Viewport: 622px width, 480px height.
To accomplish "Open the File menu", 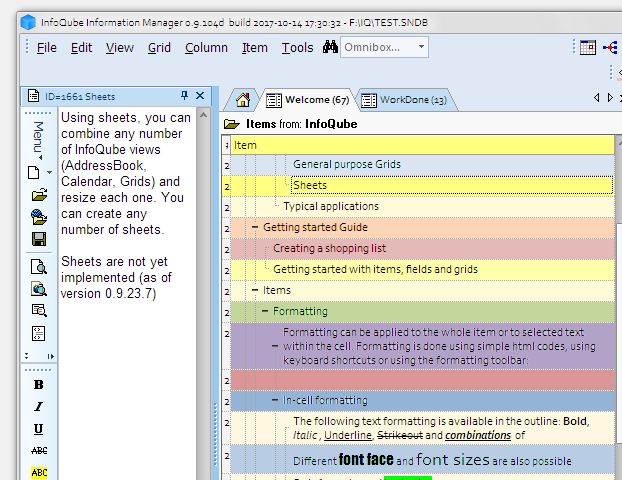I will tap(46, 48).
